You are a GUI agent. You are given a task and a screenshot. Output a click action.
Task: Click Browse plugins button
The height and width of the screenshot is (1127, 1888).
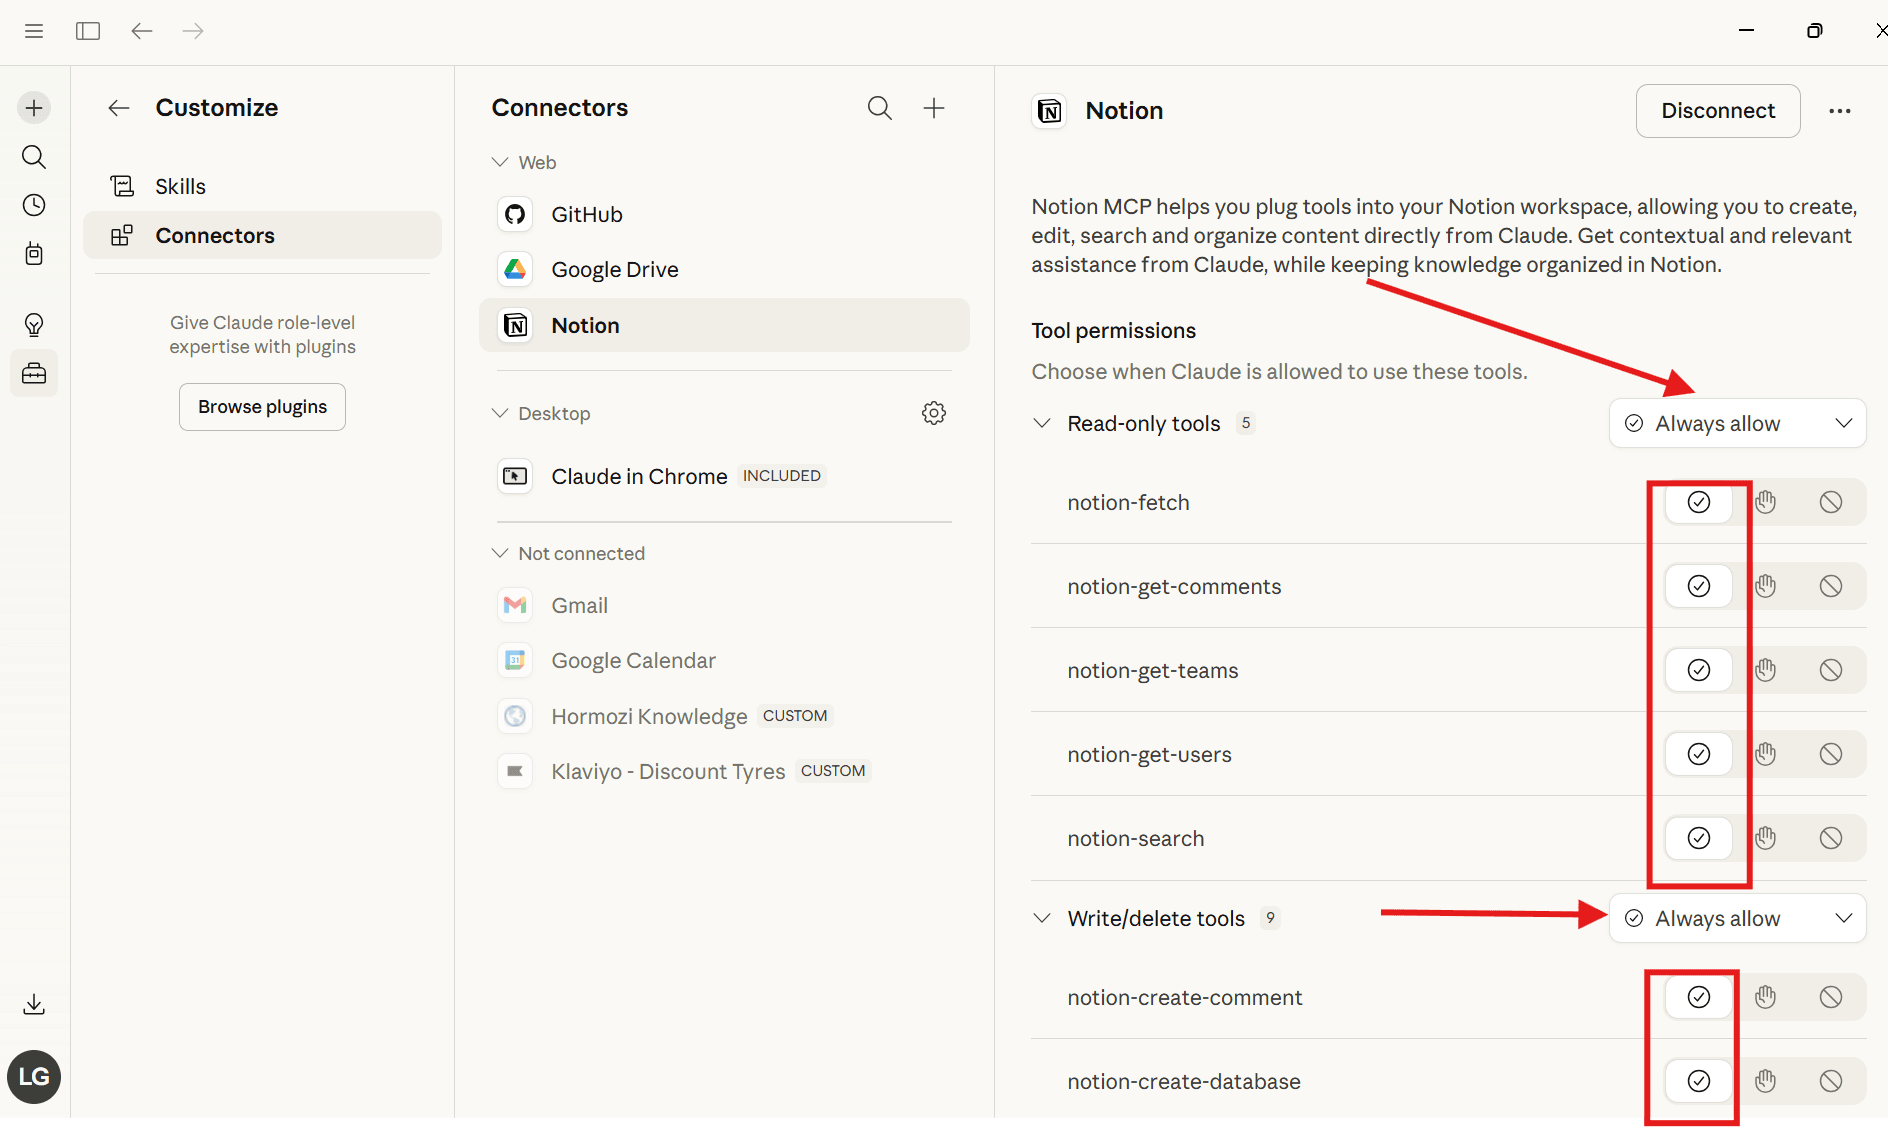(x=262, y=407)
